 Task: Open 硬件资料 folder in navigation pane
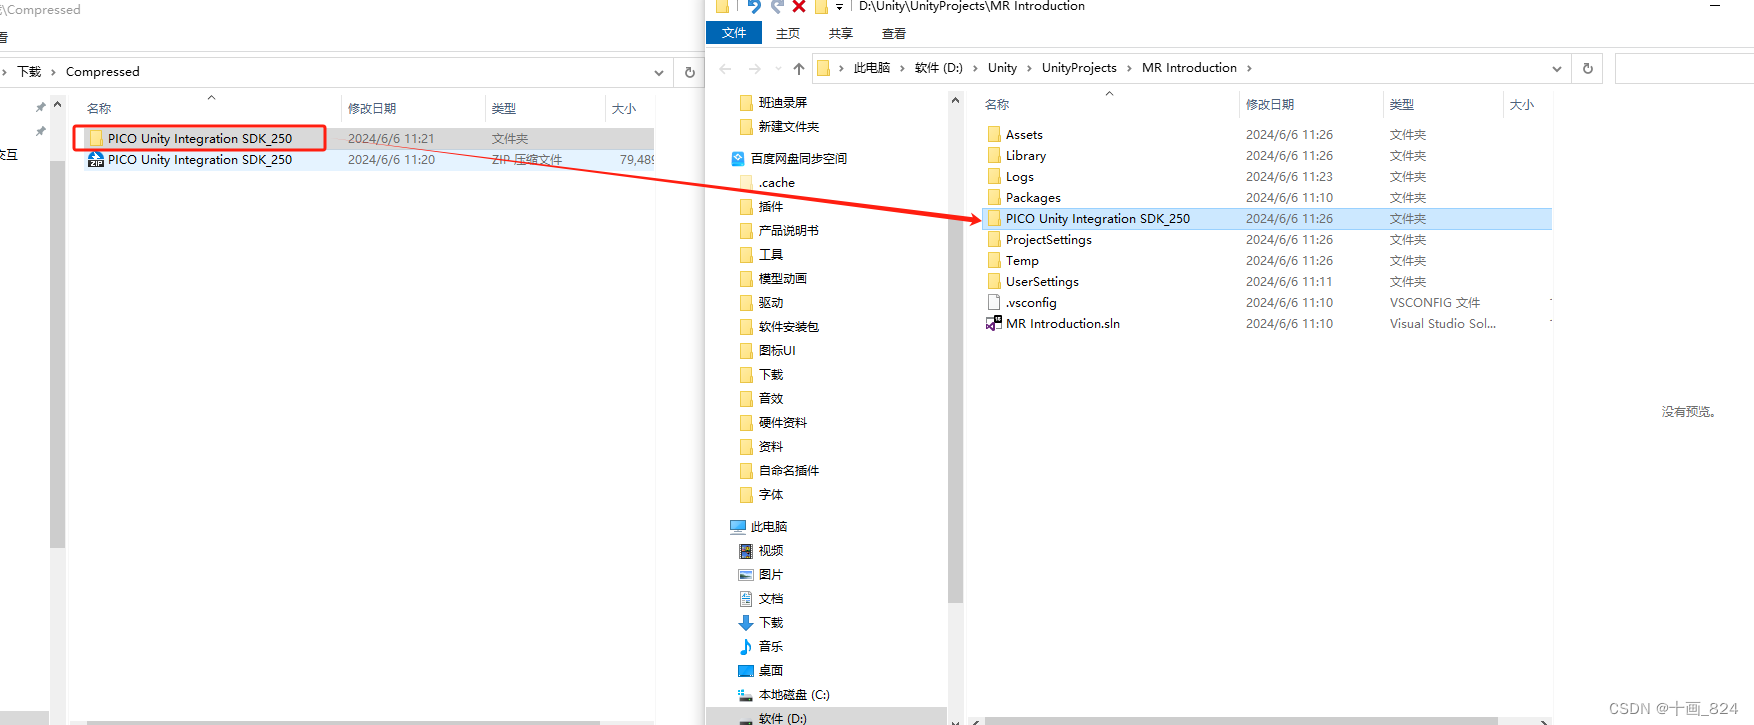[x=783, y=422]
